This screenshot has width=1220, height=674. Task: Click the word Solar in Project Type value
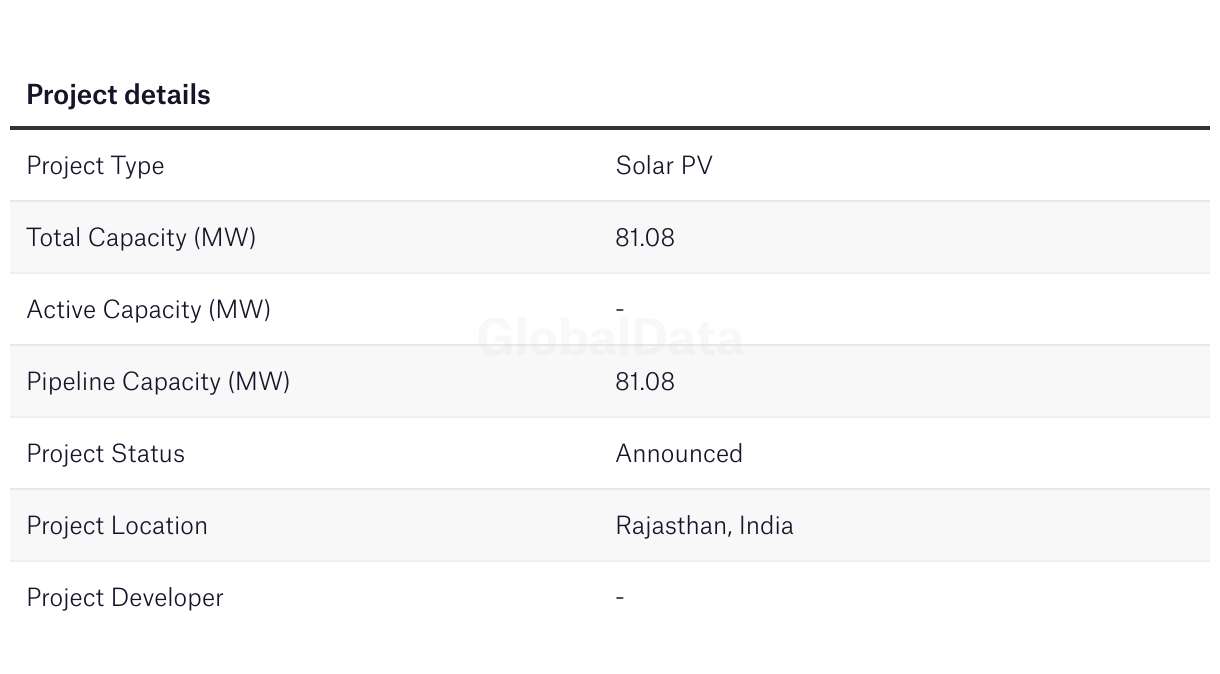coord(645,166)
